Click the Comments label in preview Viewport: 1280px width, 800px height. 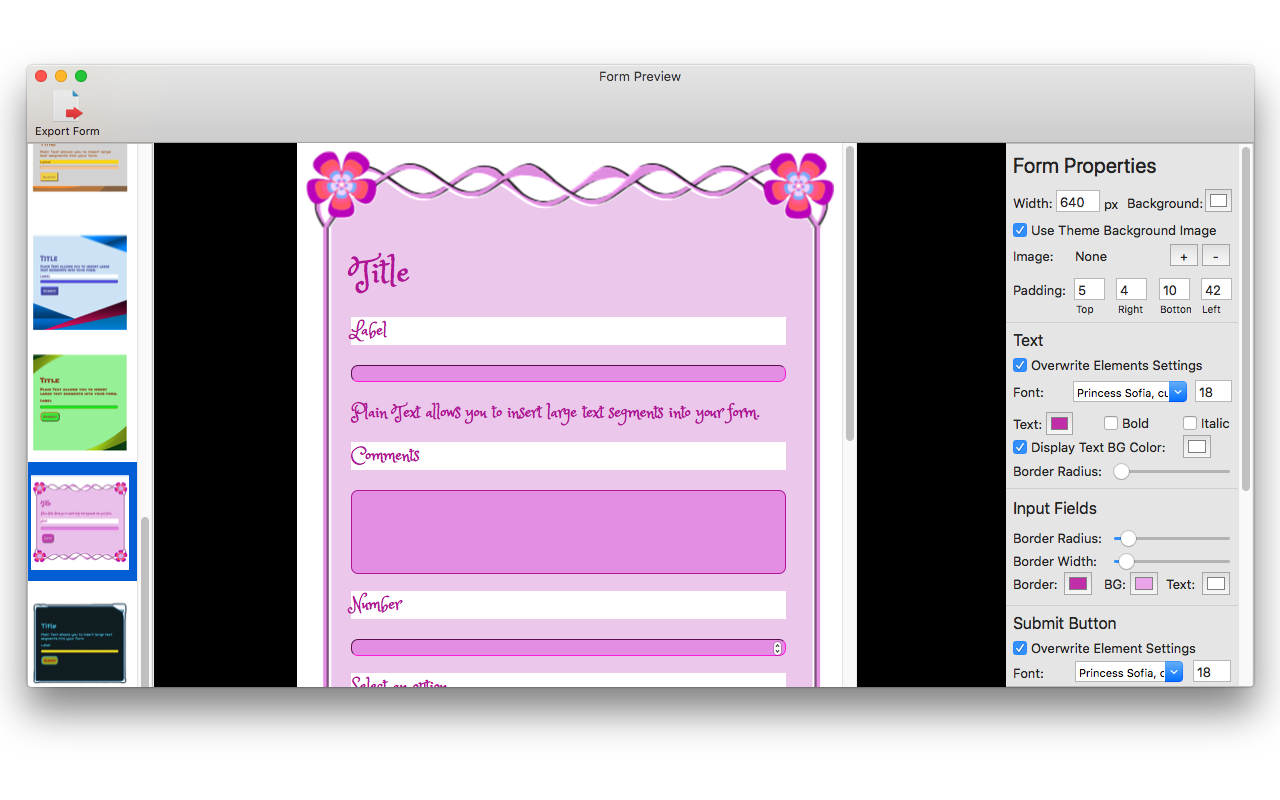[x=385, y=456]
